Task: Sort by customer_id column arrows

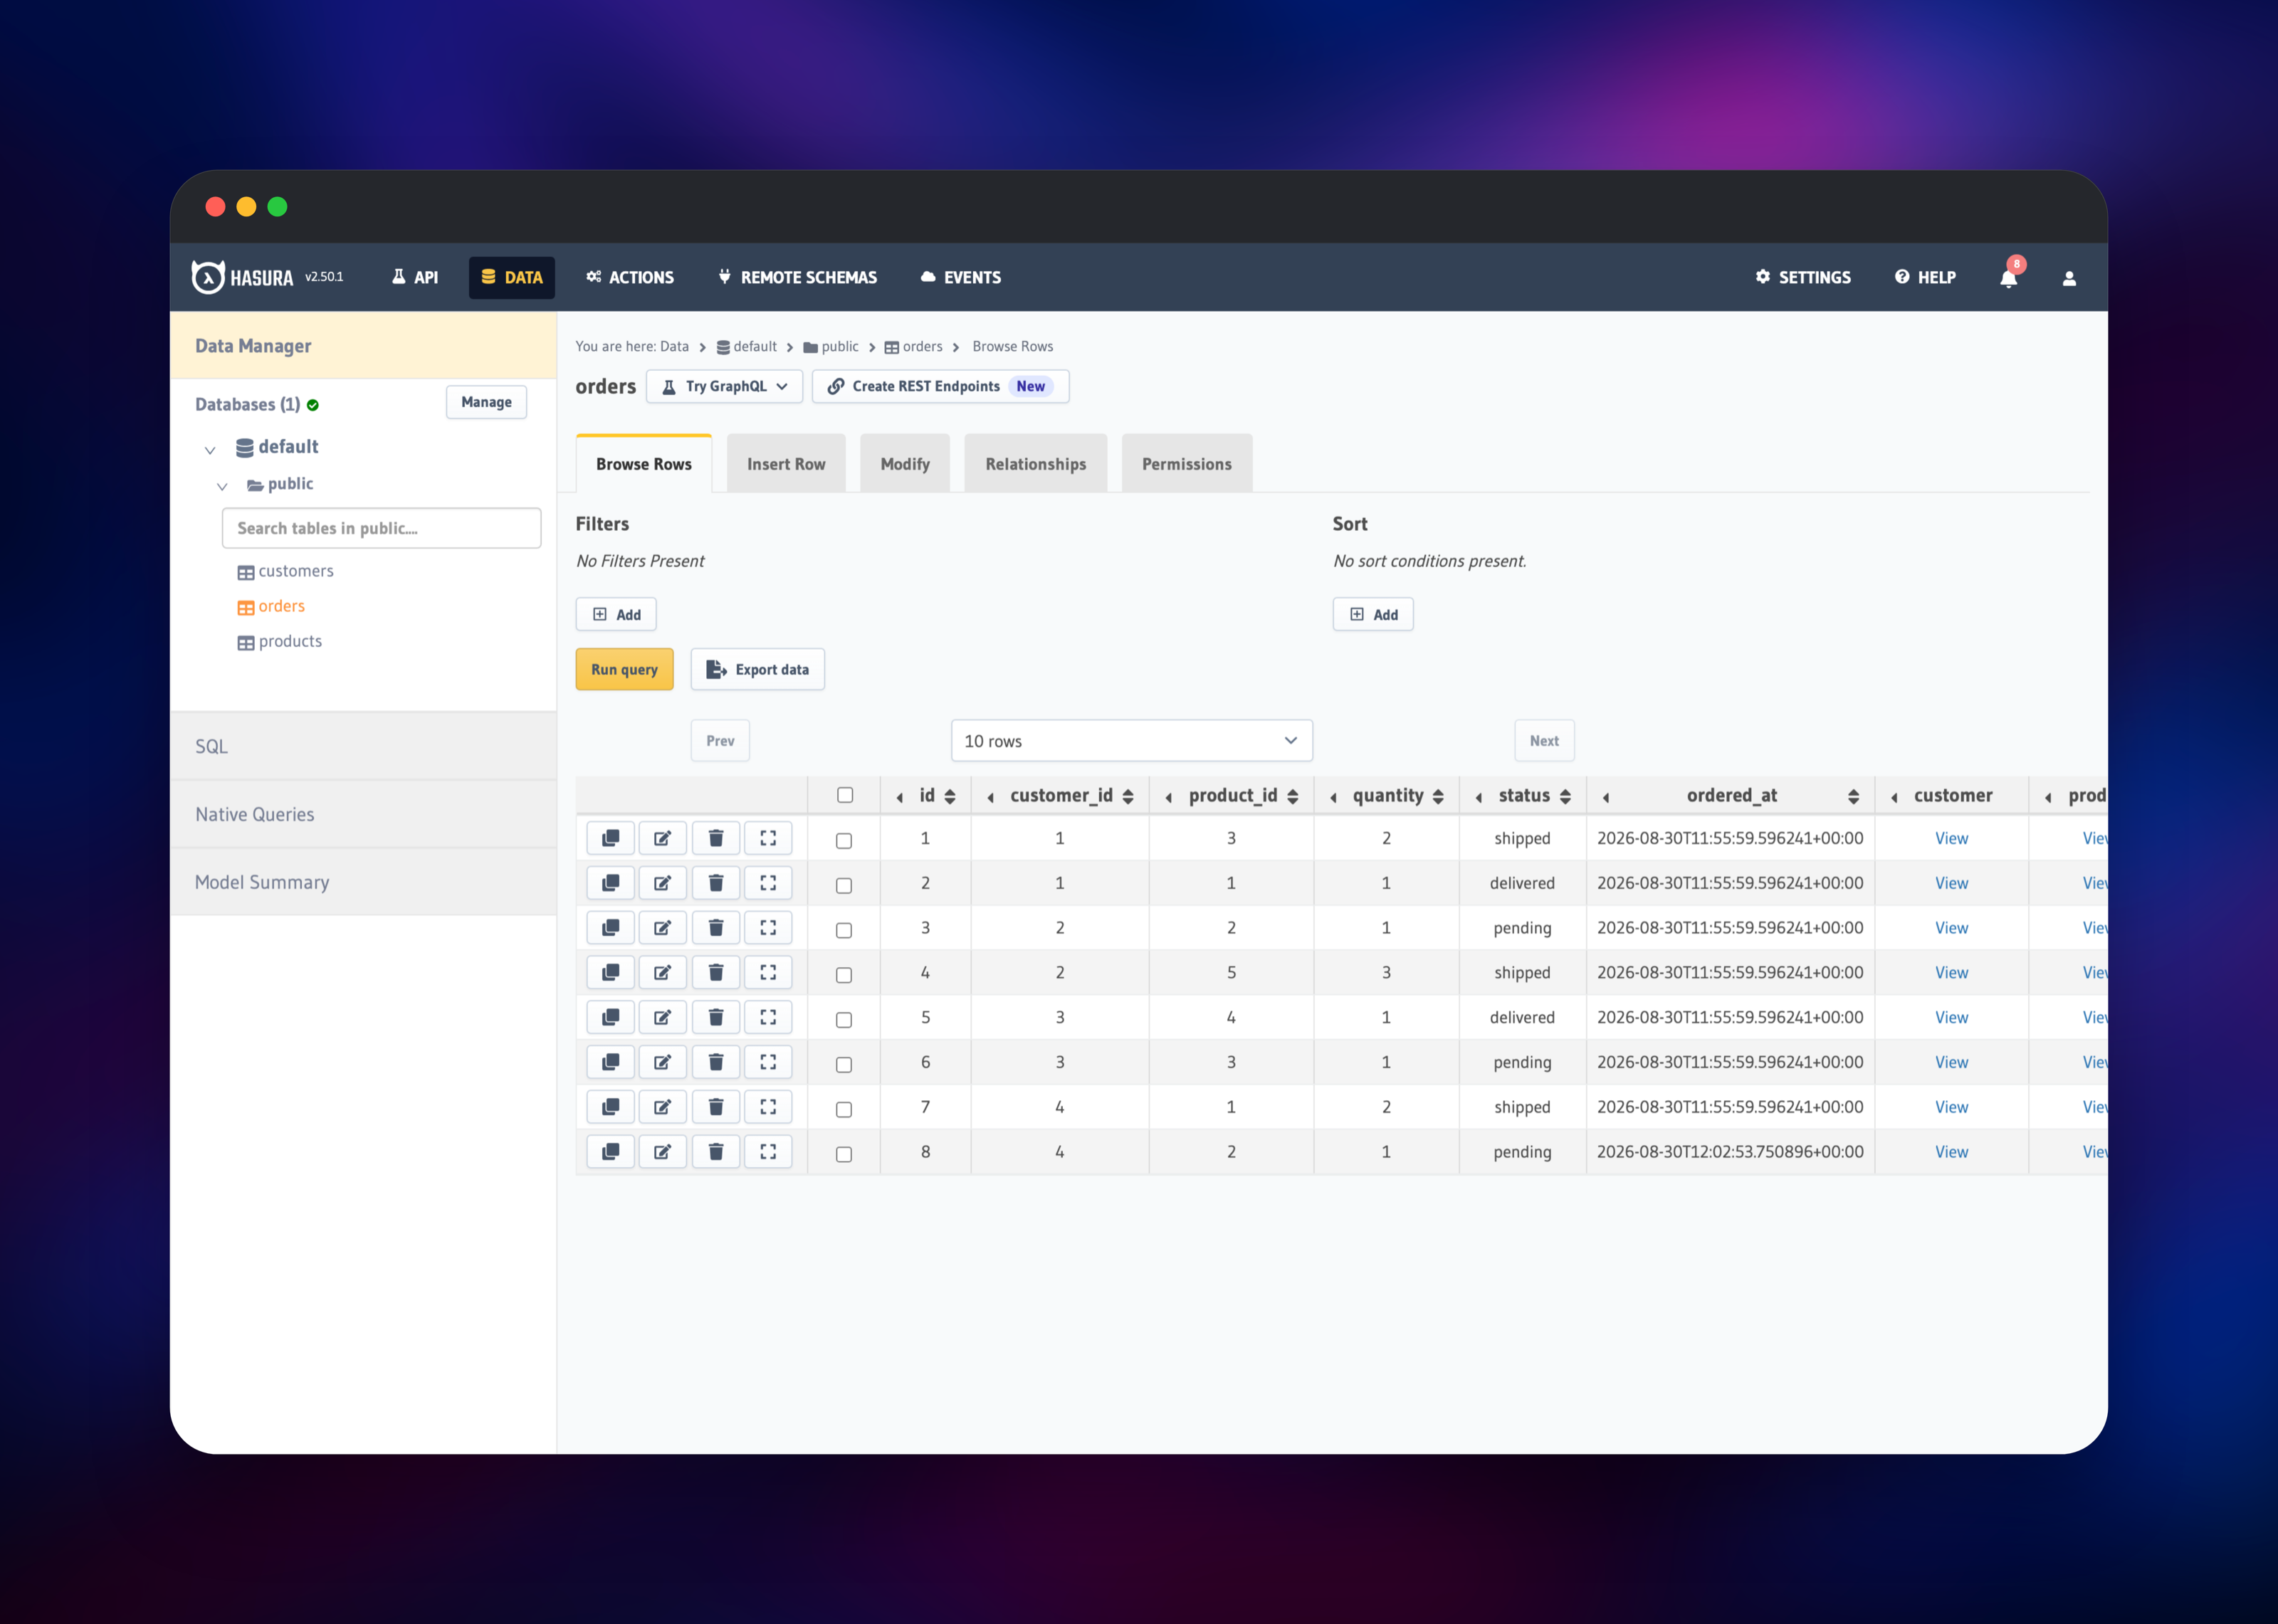Action: [x=1128, y=796]
